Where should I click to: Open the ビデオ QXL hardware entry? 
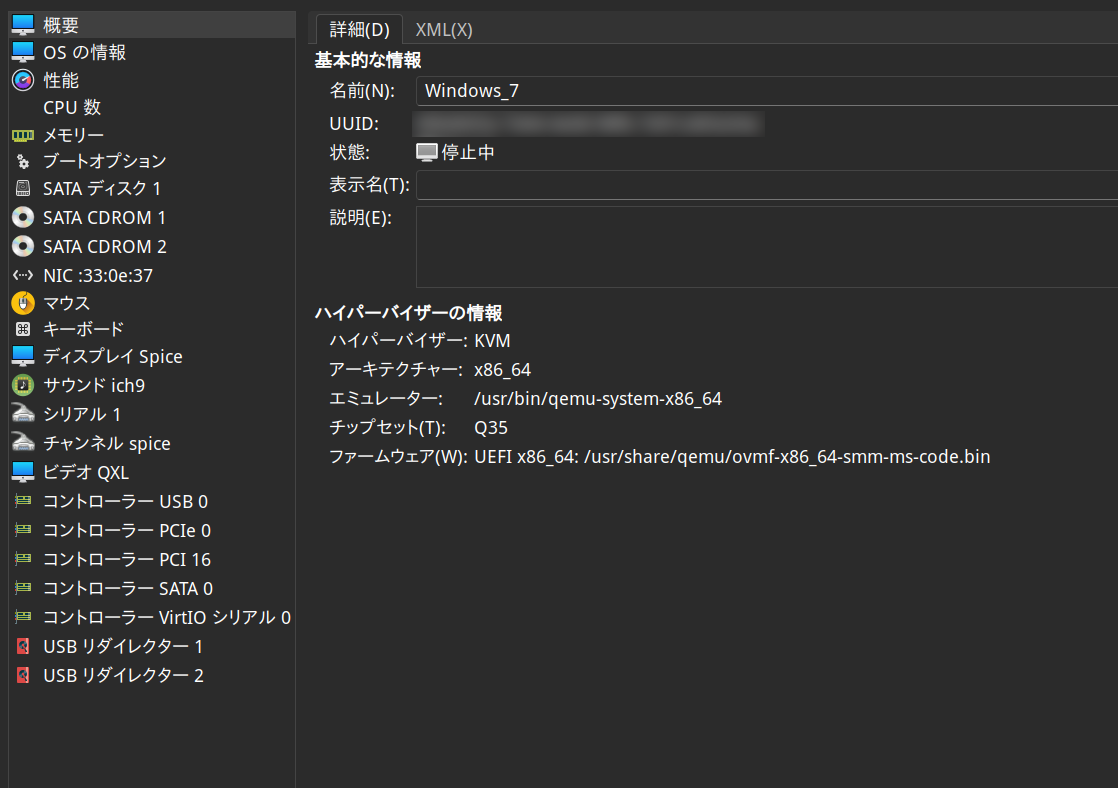point(152,472)
